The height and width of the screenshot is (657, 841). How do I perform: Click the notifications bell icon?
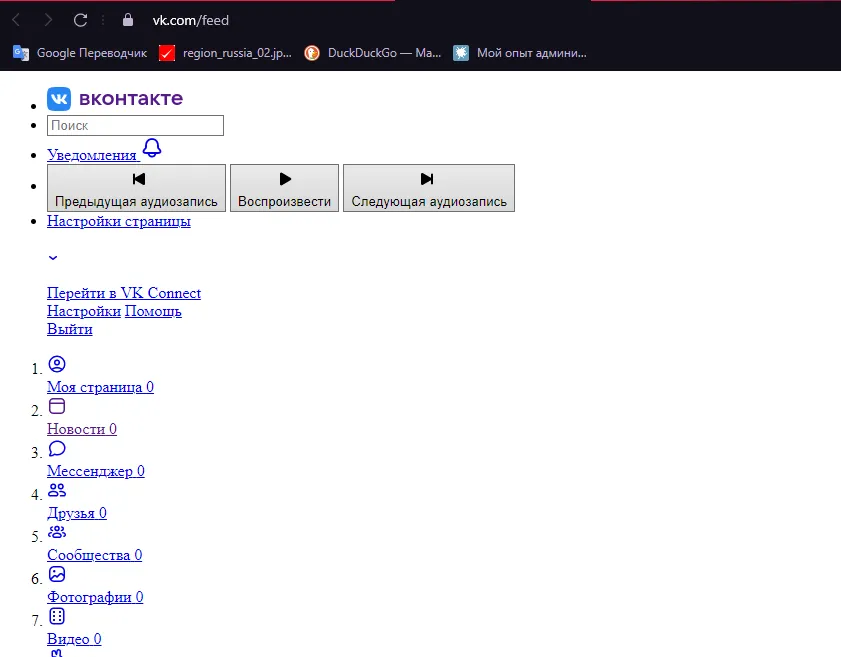tap(152, 147)
